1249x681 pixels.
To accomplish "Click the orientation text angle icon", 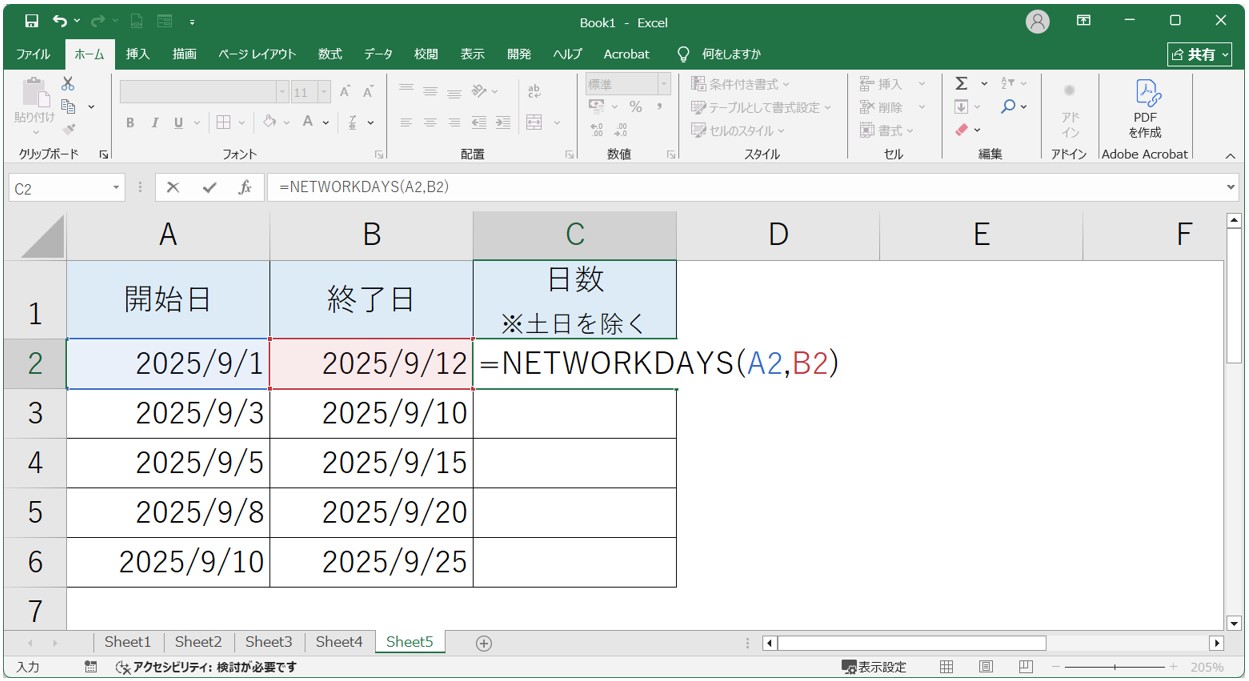I will pos(480,92).
